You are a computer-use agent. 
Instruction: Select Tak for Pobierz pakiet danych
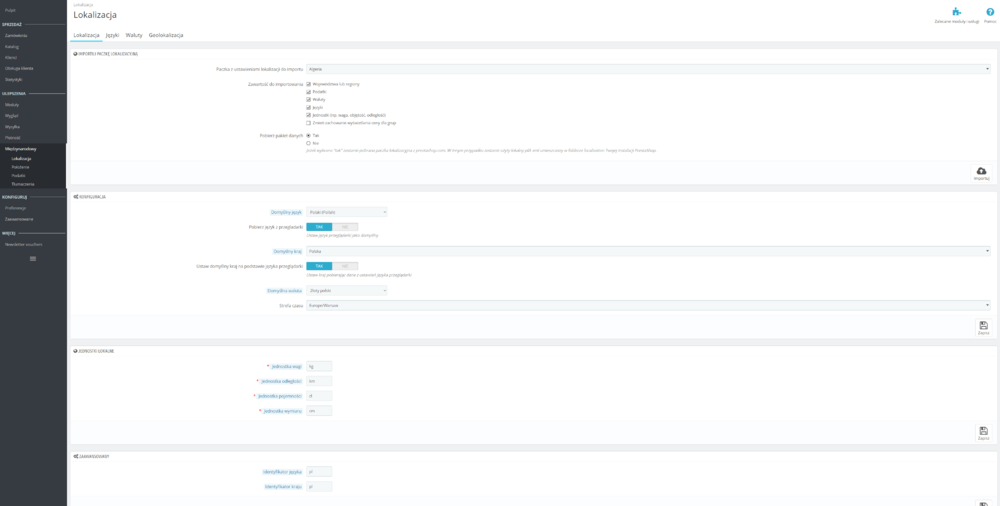[x=309, y=135]
